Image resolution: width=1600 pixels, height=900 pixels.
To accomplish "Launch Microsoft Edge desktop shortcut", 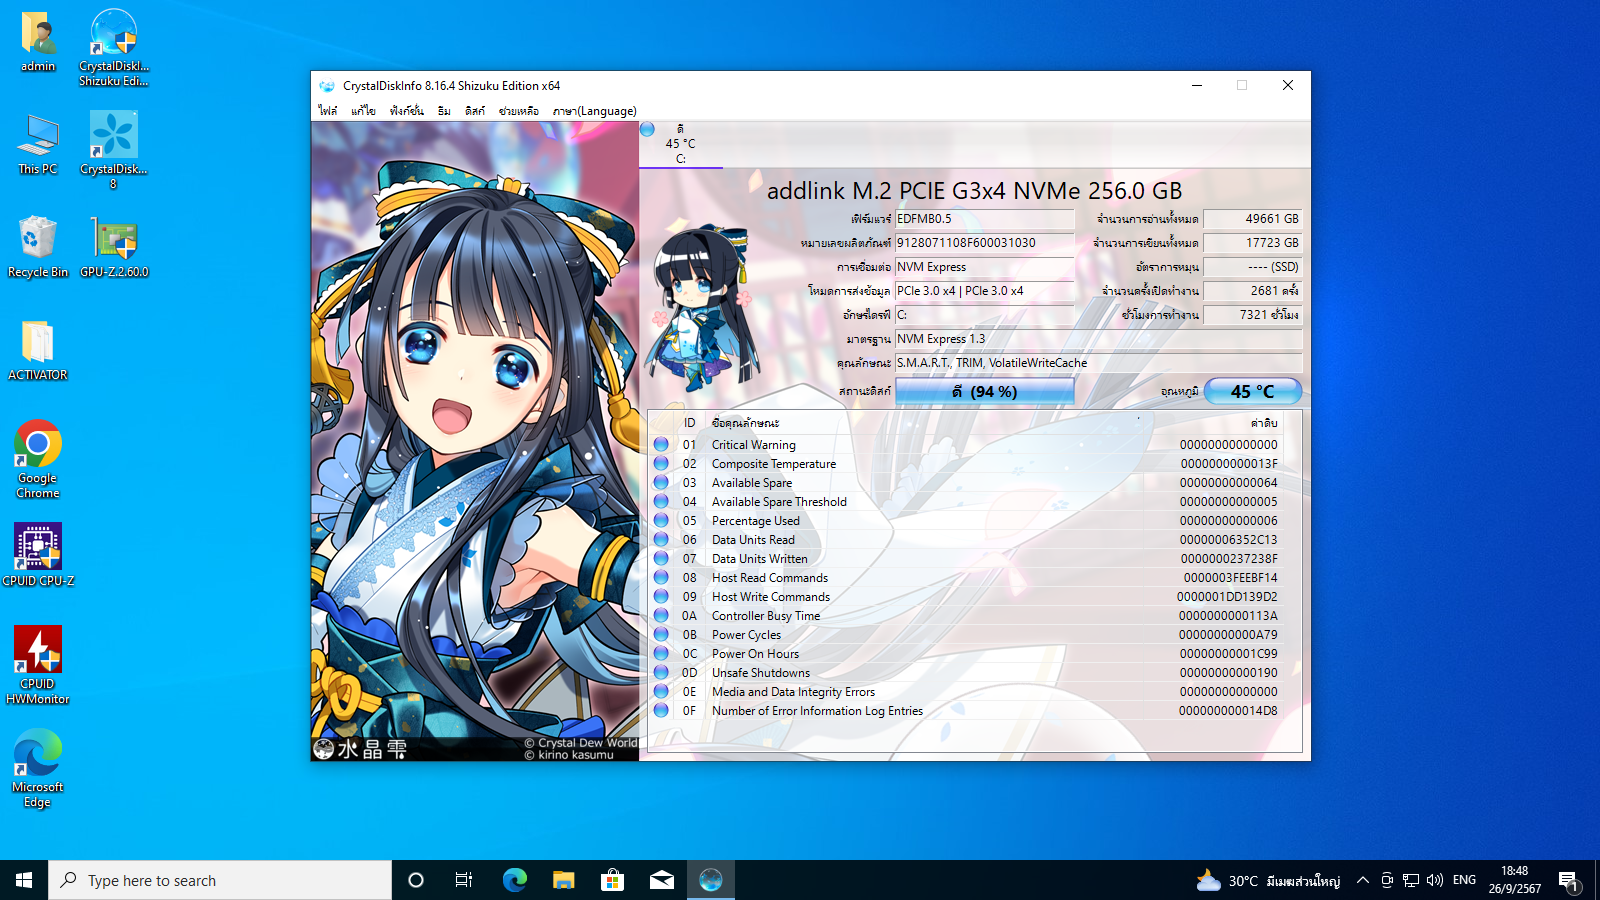I will click(x=38, y=768).
